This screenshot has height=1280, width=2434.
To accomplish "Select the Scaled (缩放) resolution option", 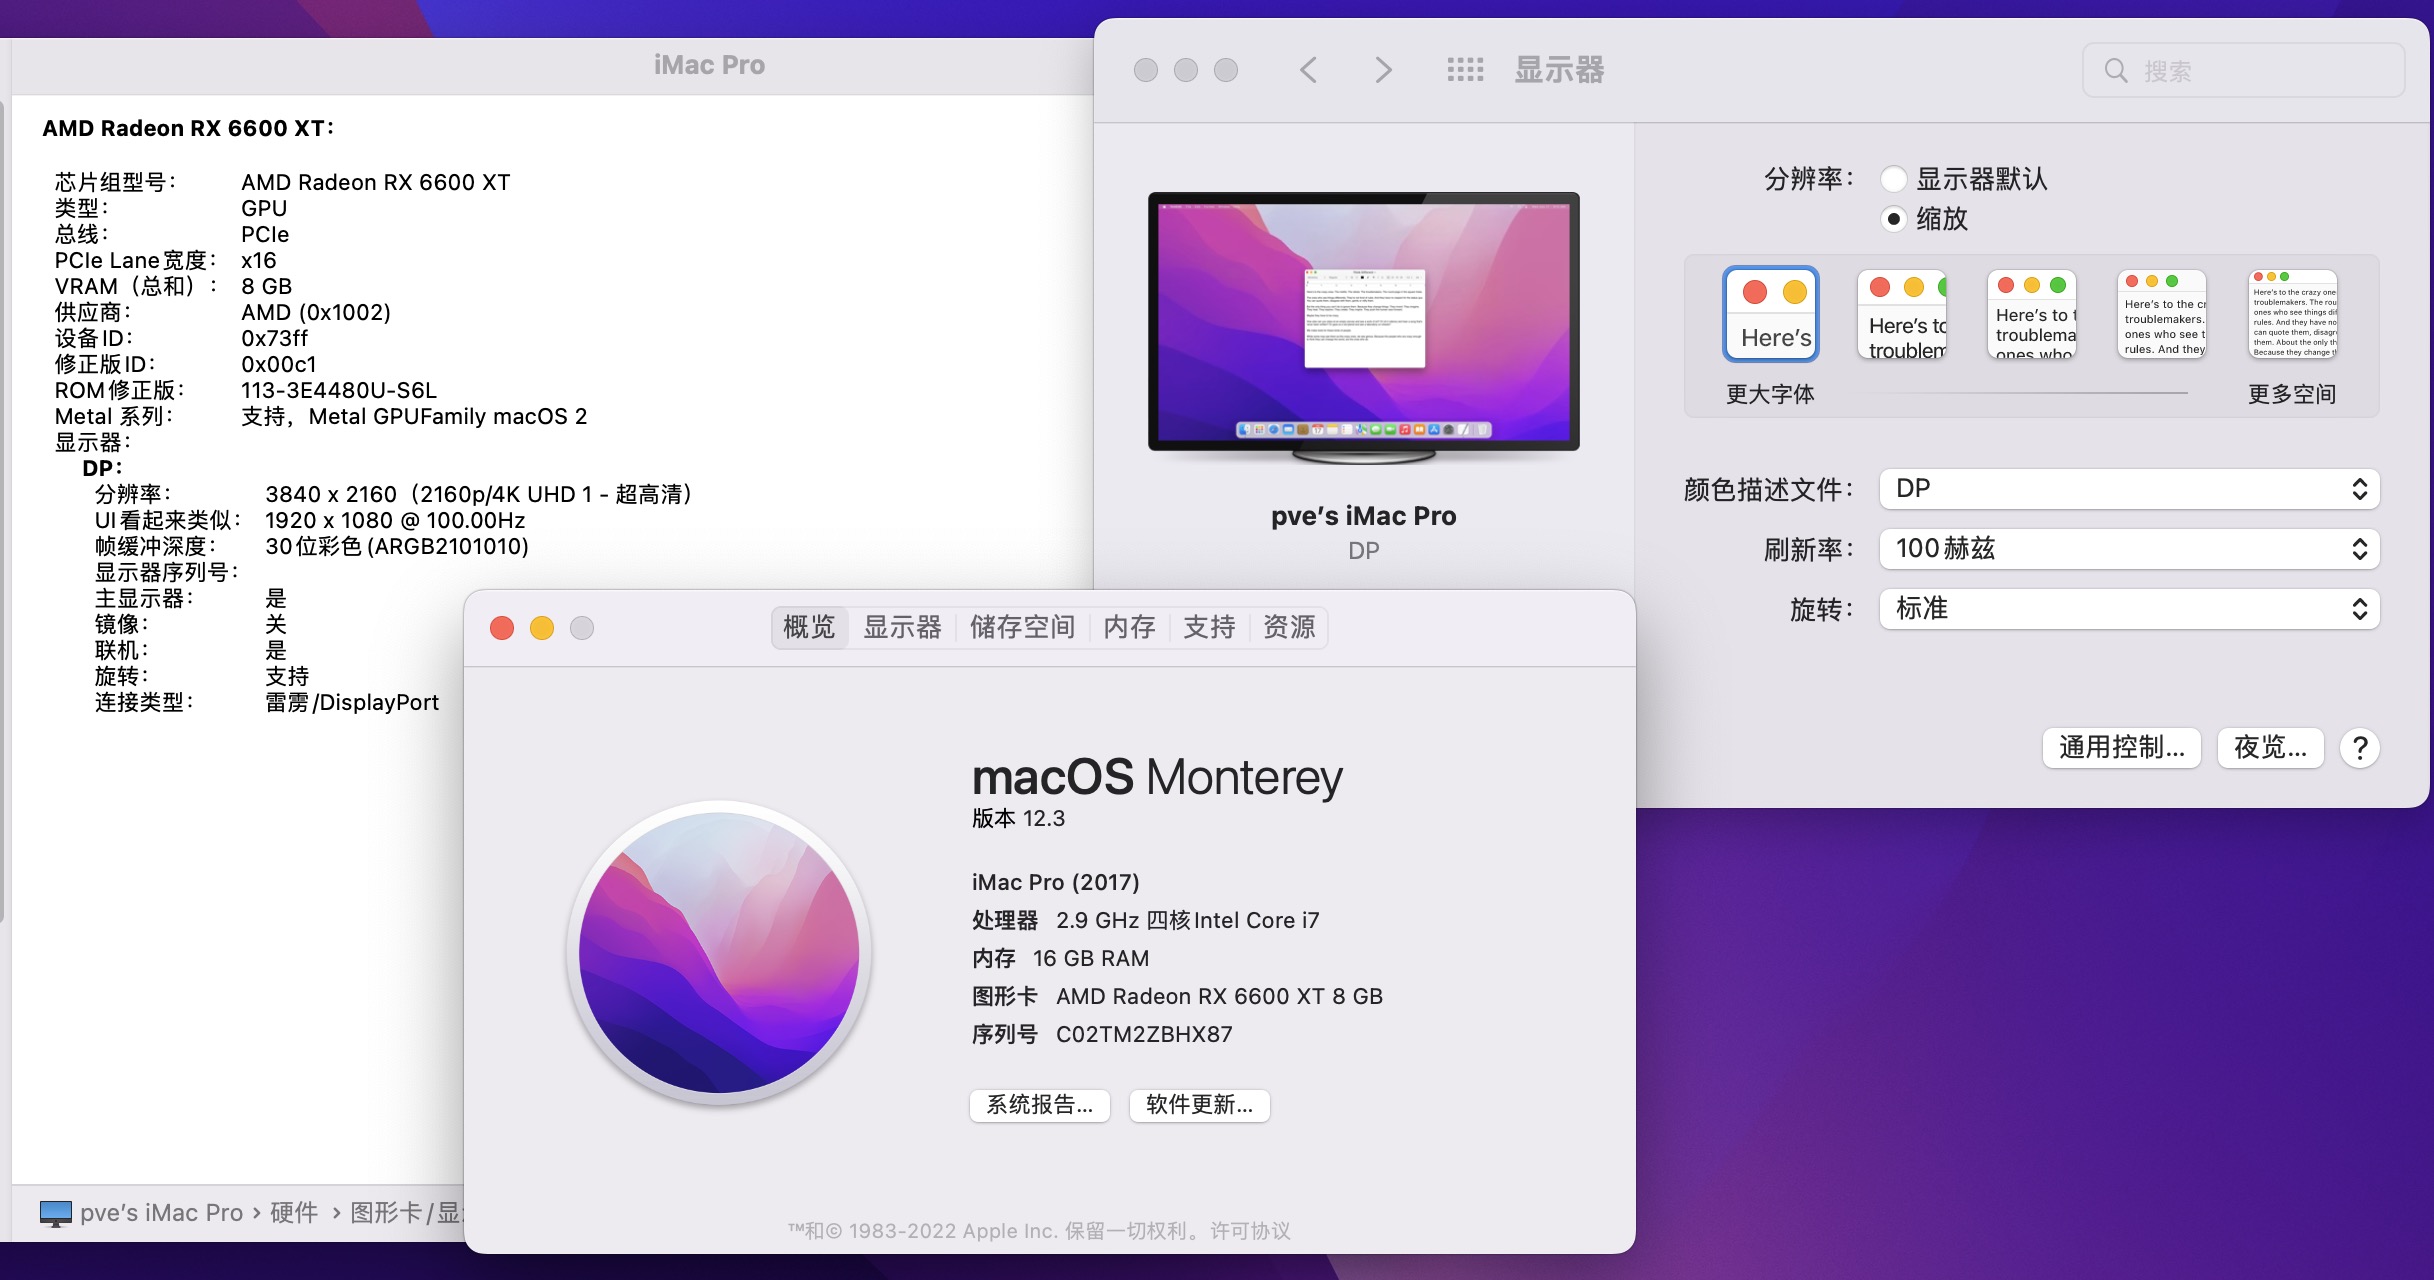I will tap(1893, 219).
